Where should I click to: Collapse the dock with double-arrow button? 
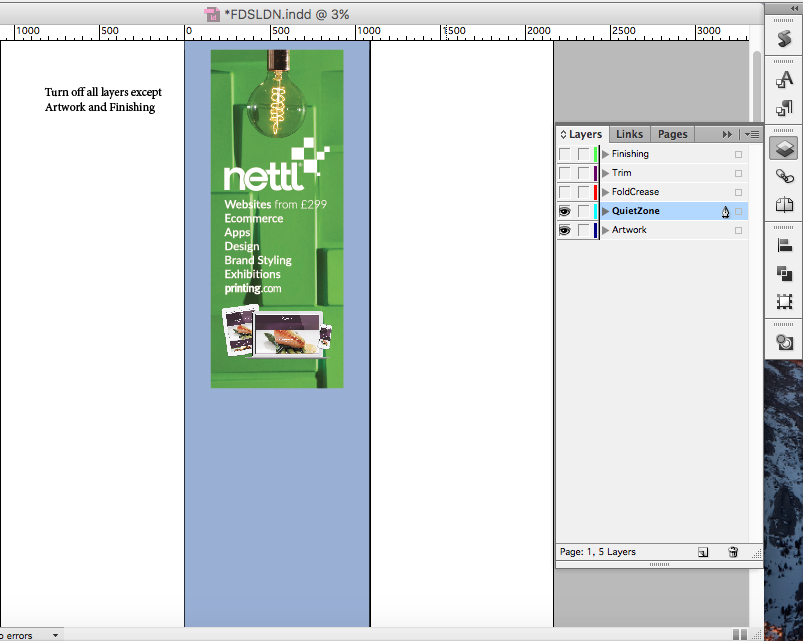pos(785,6)
